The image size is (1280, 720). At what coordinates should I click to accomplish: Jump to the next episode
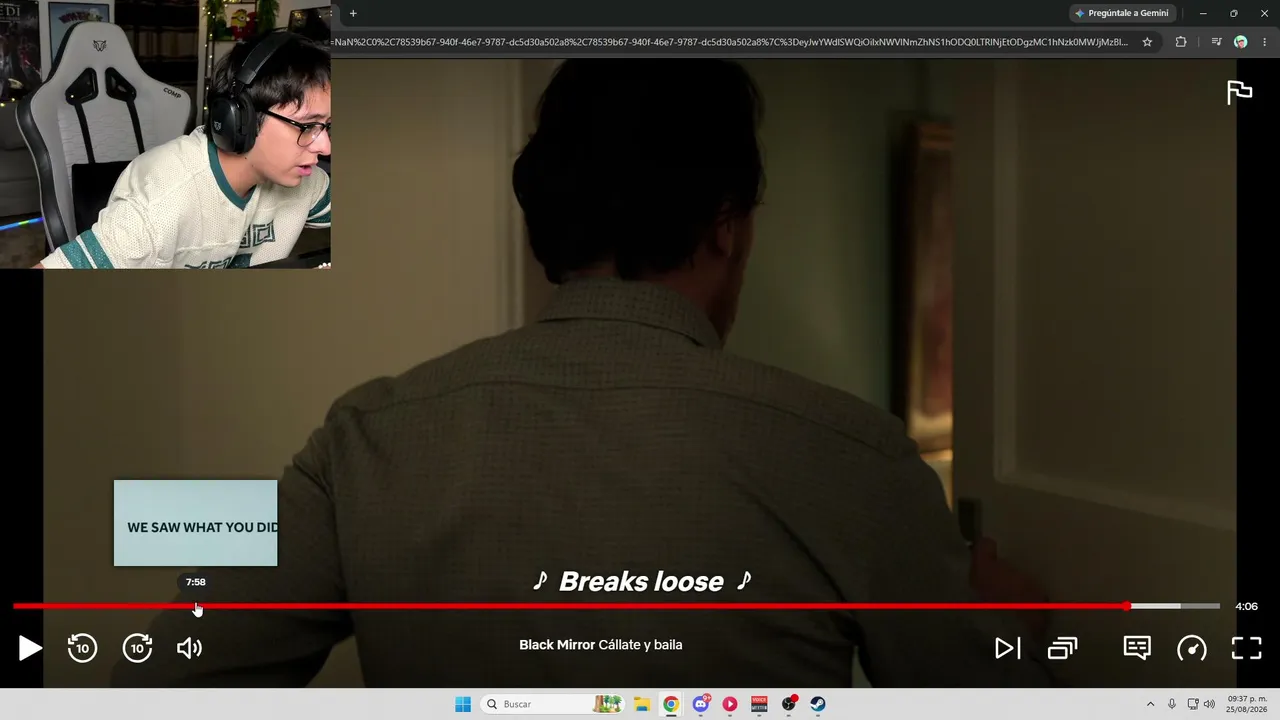[x=1007, y=648]
